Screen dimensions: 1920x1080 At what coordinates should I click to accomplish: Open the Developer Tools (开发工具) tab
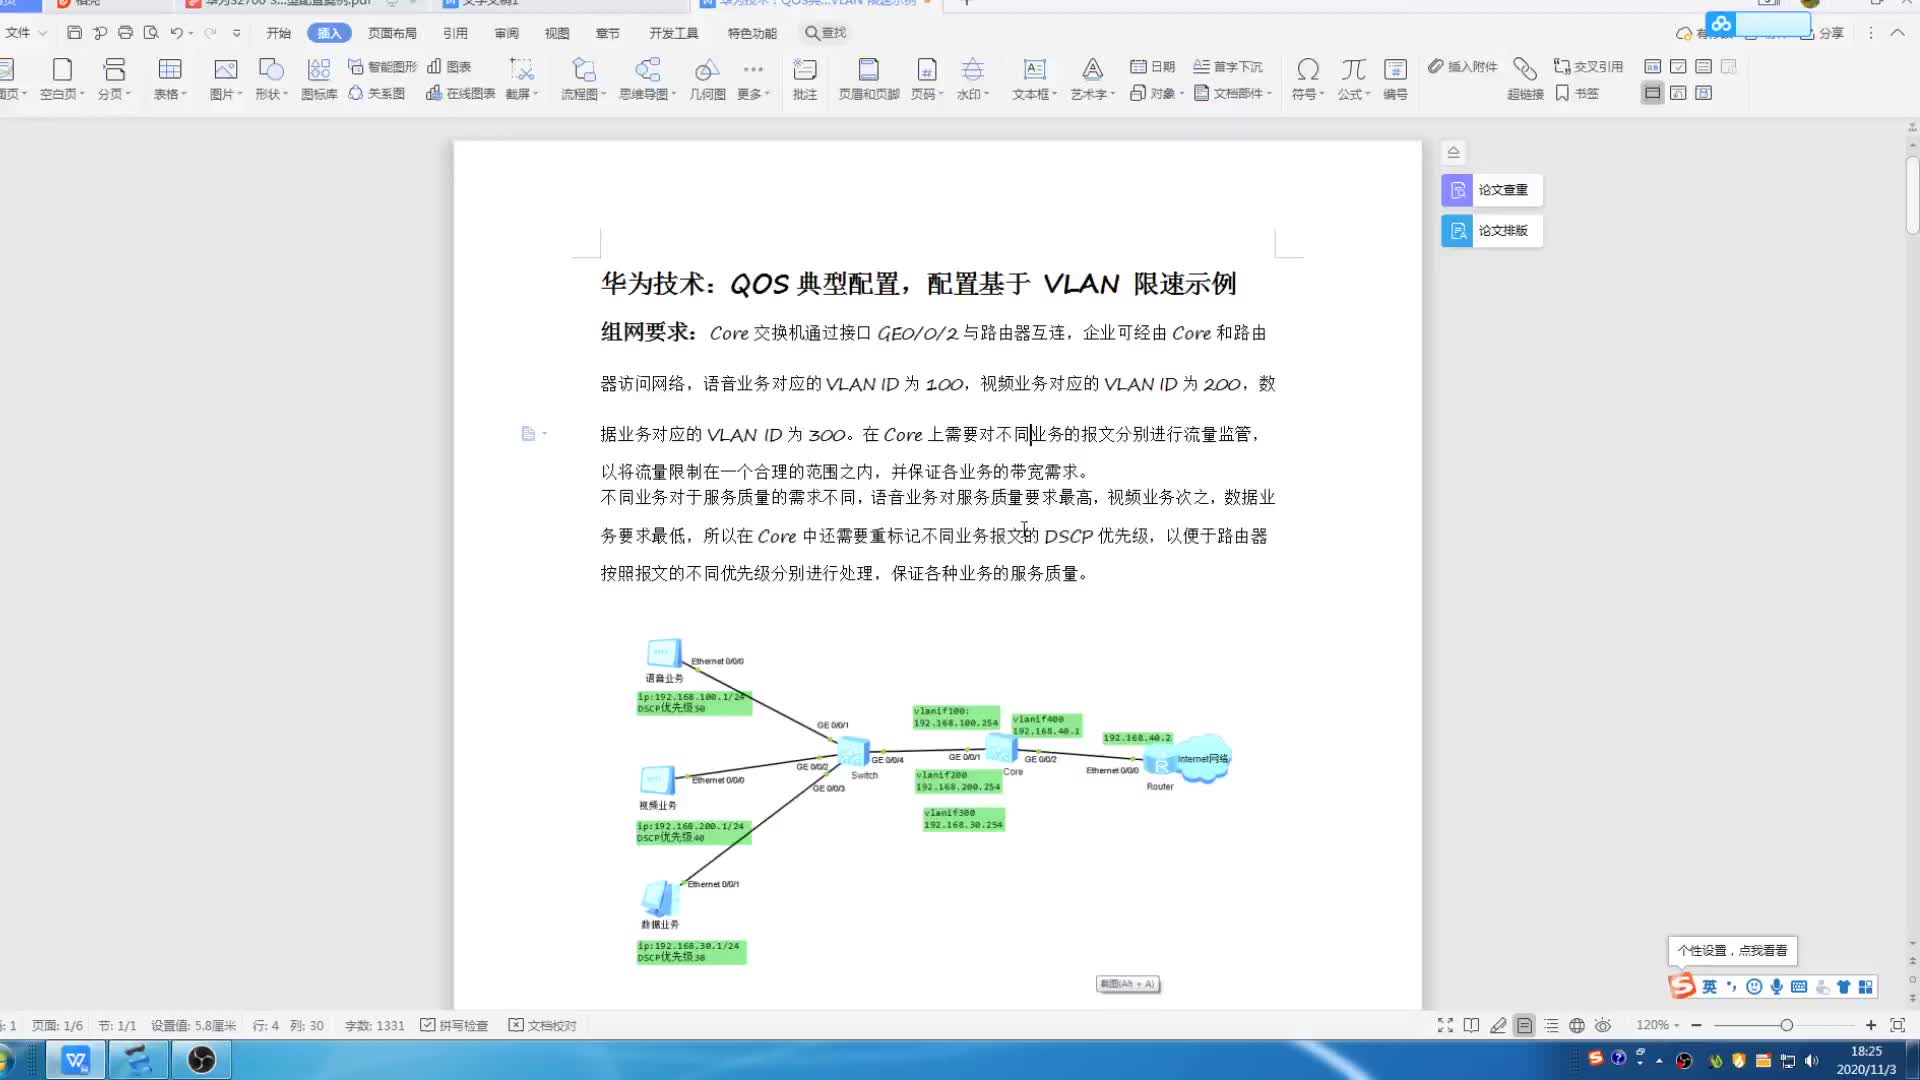tap(674, 33)
